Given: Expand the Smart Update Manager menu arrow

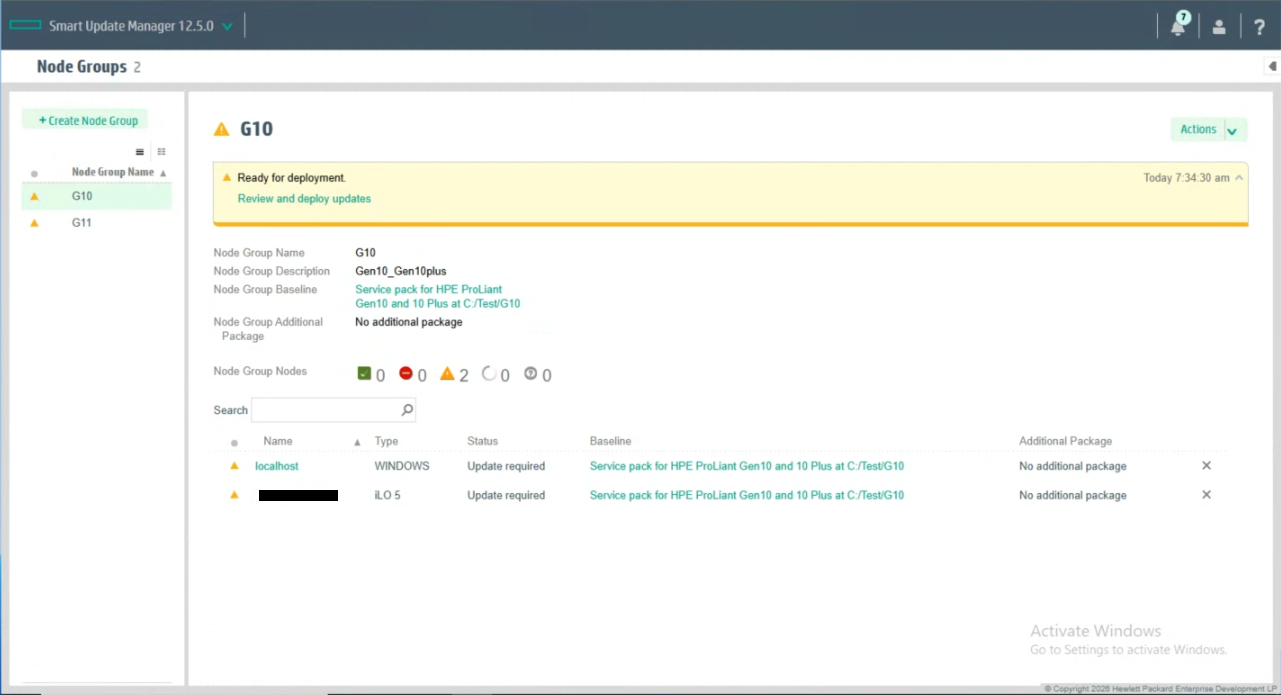Looking at the screenshot, I should (227, 27).
